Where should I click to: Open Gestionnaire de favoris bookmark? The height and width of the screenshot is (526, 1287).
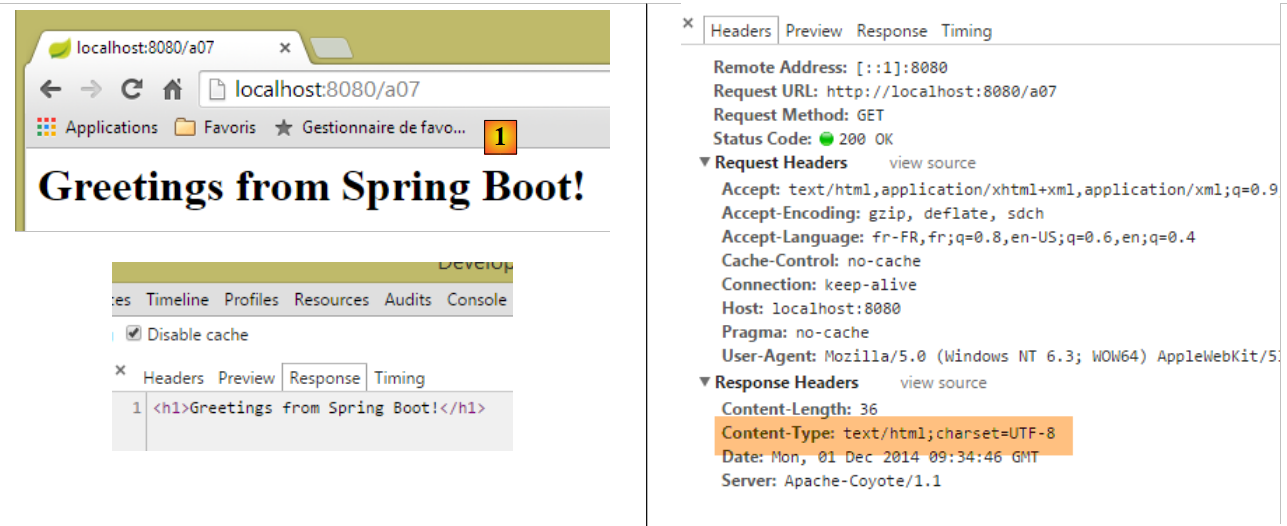click(x=371, y=128)
